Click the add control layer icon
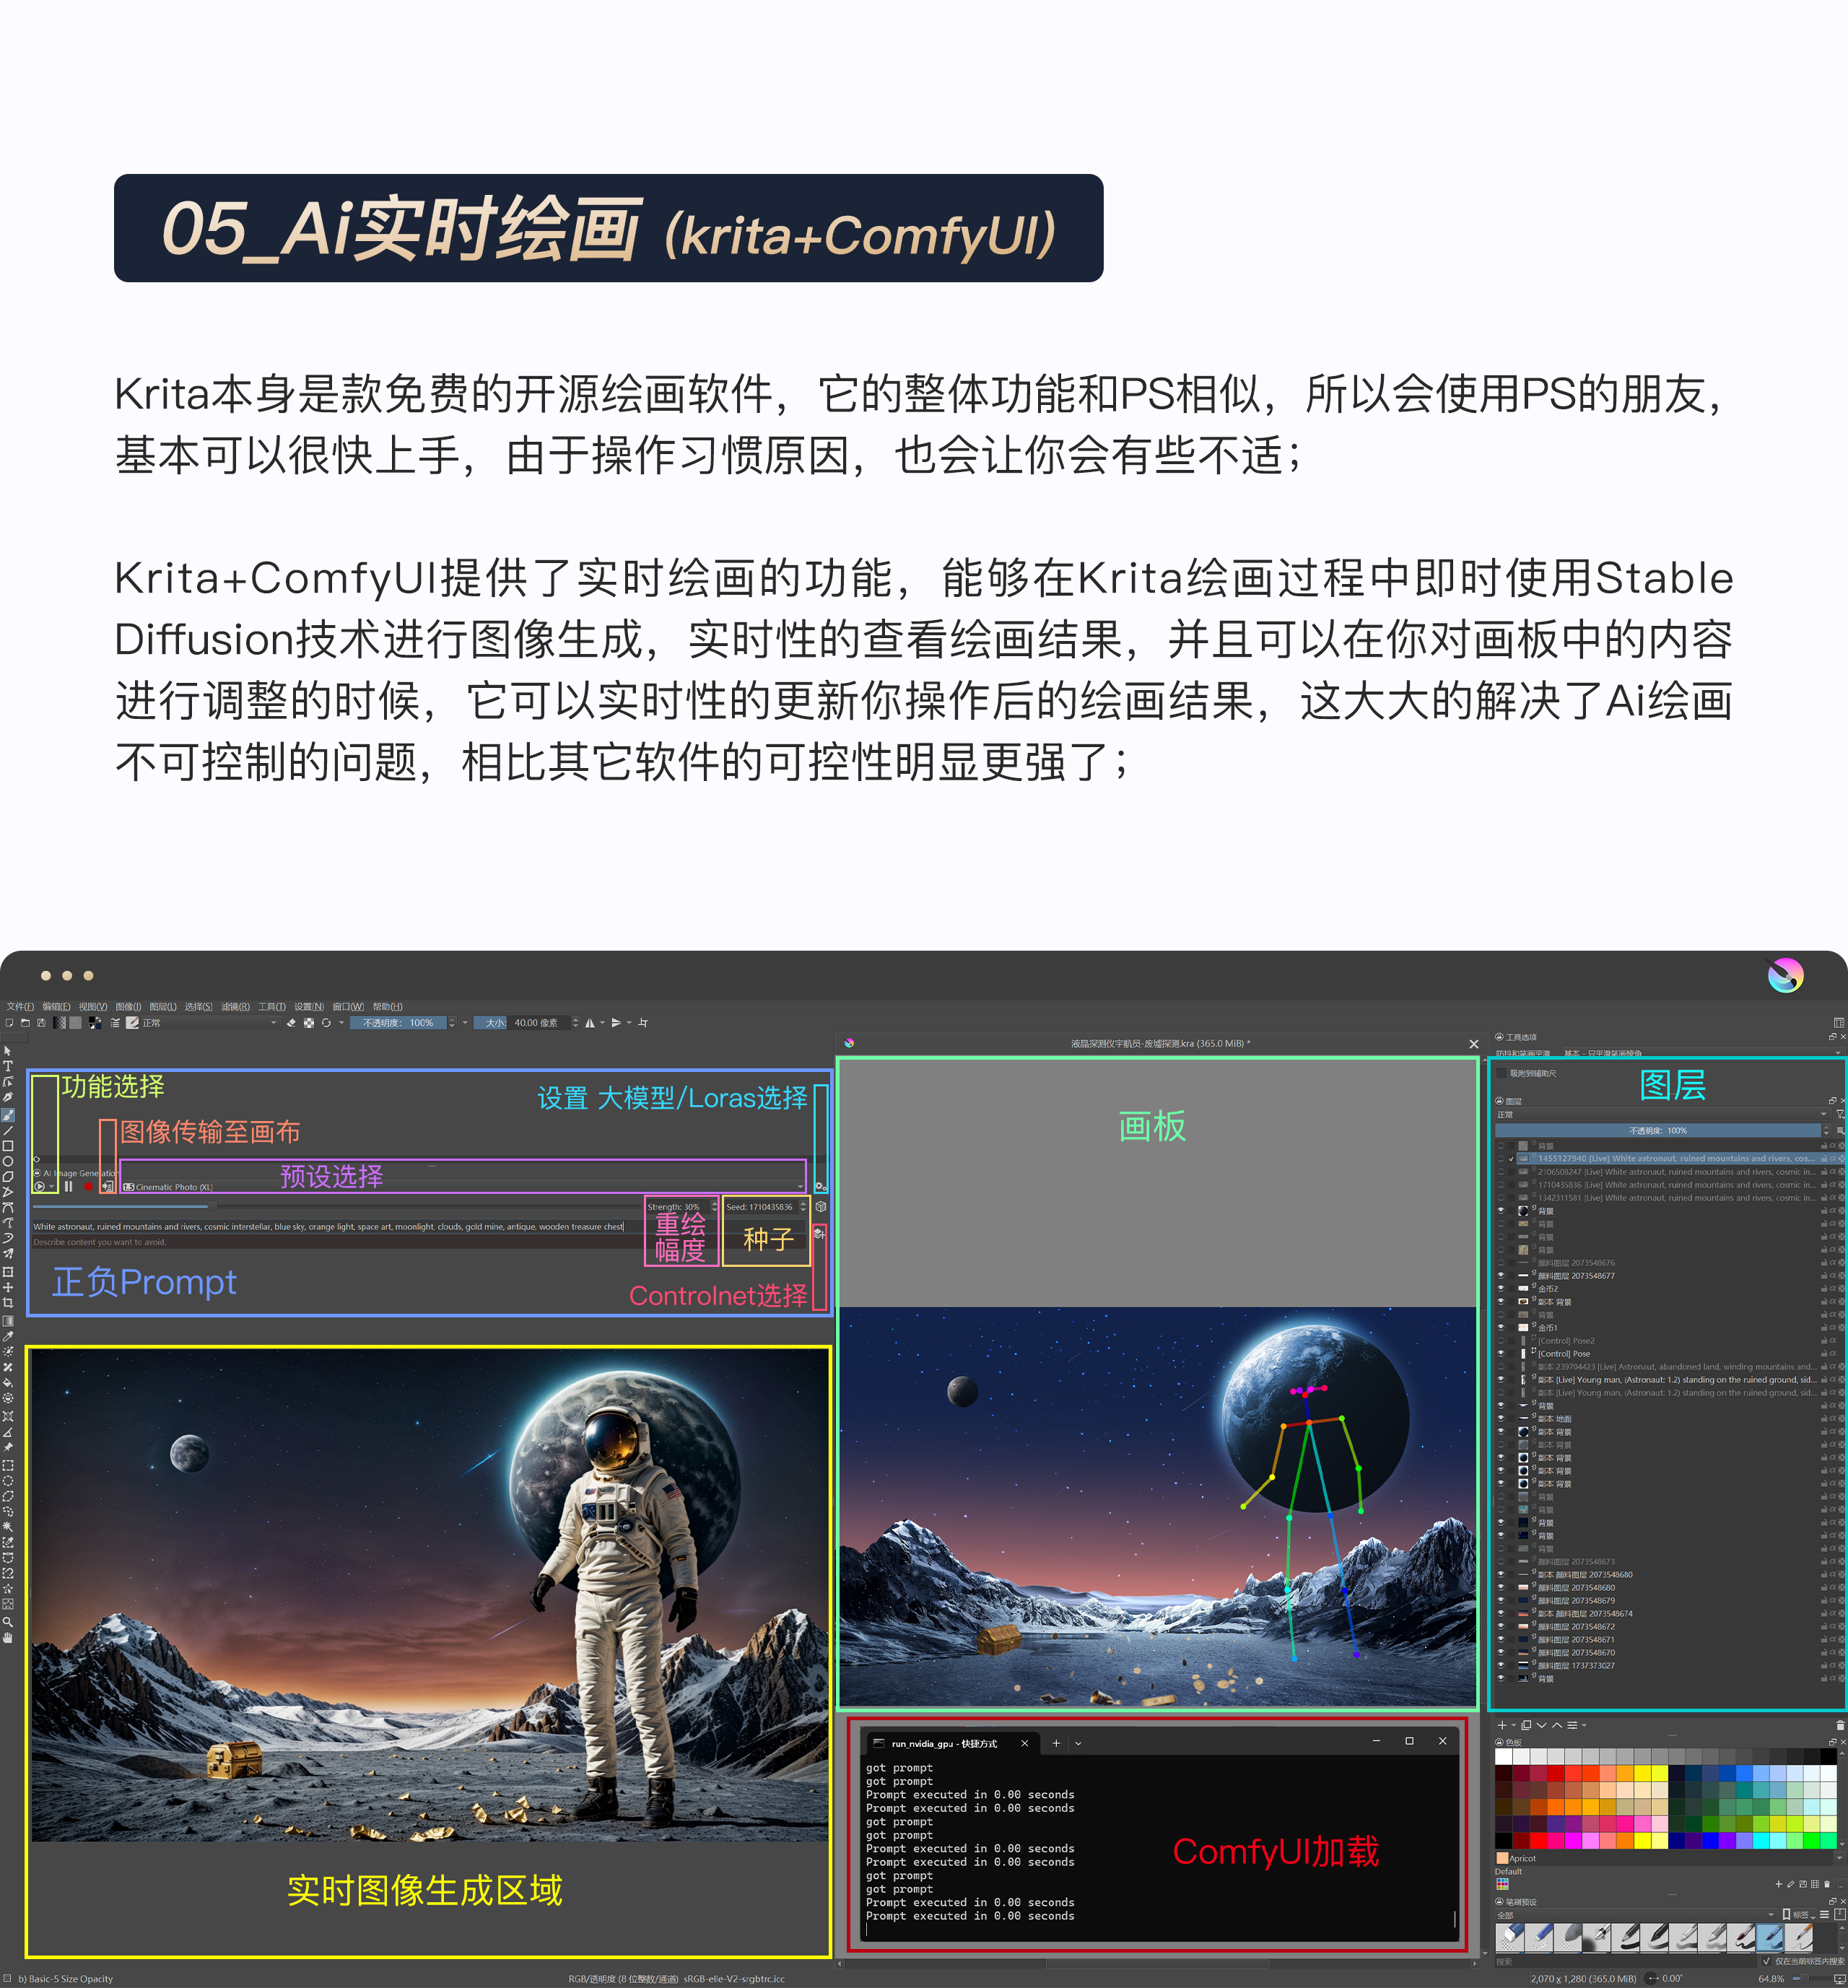The image size is (1848, 1988). 819,1234
